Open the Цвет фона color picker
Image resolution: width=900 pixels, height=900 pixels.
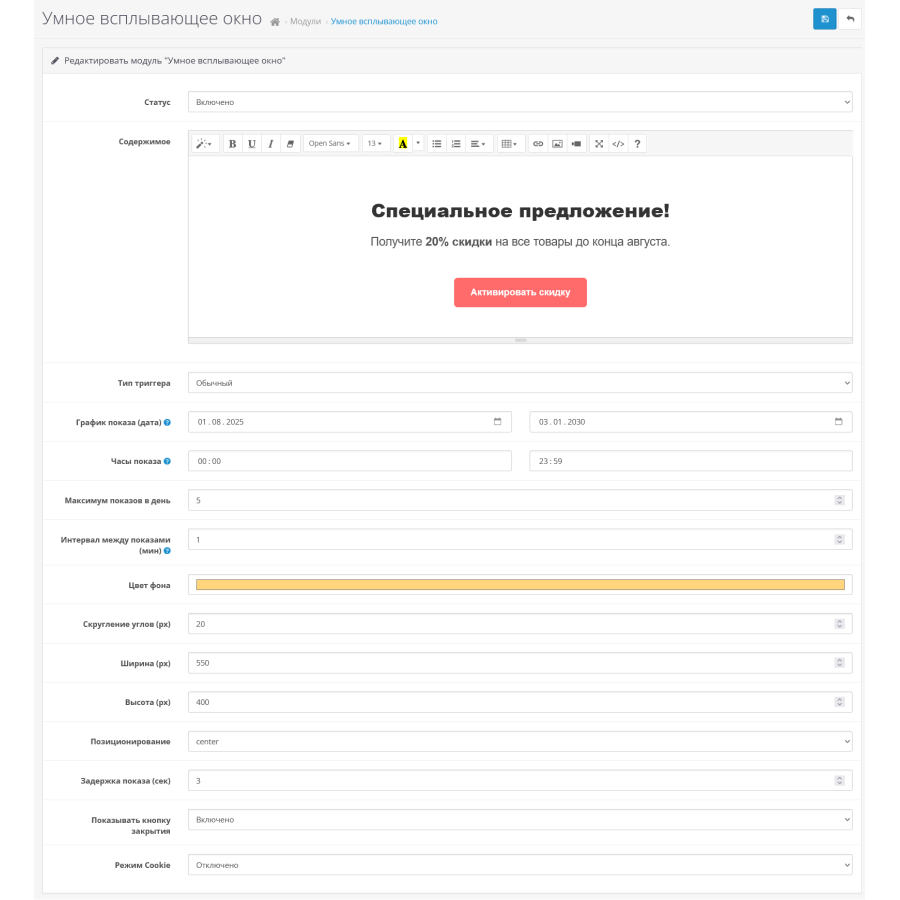[520, 585]
